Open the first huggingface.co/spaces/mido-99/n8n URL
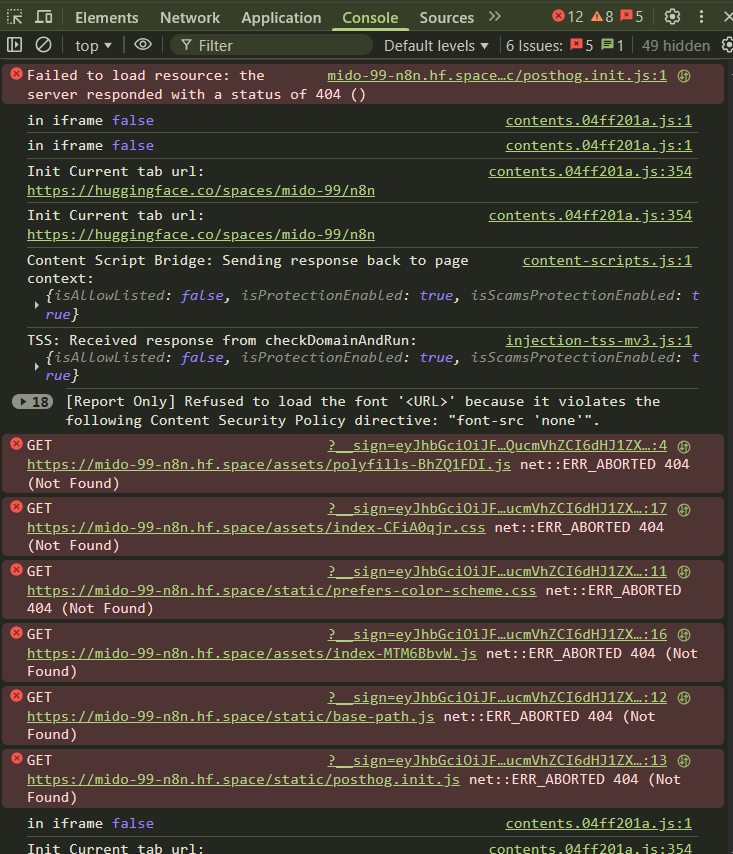 [x=201, y=191]
